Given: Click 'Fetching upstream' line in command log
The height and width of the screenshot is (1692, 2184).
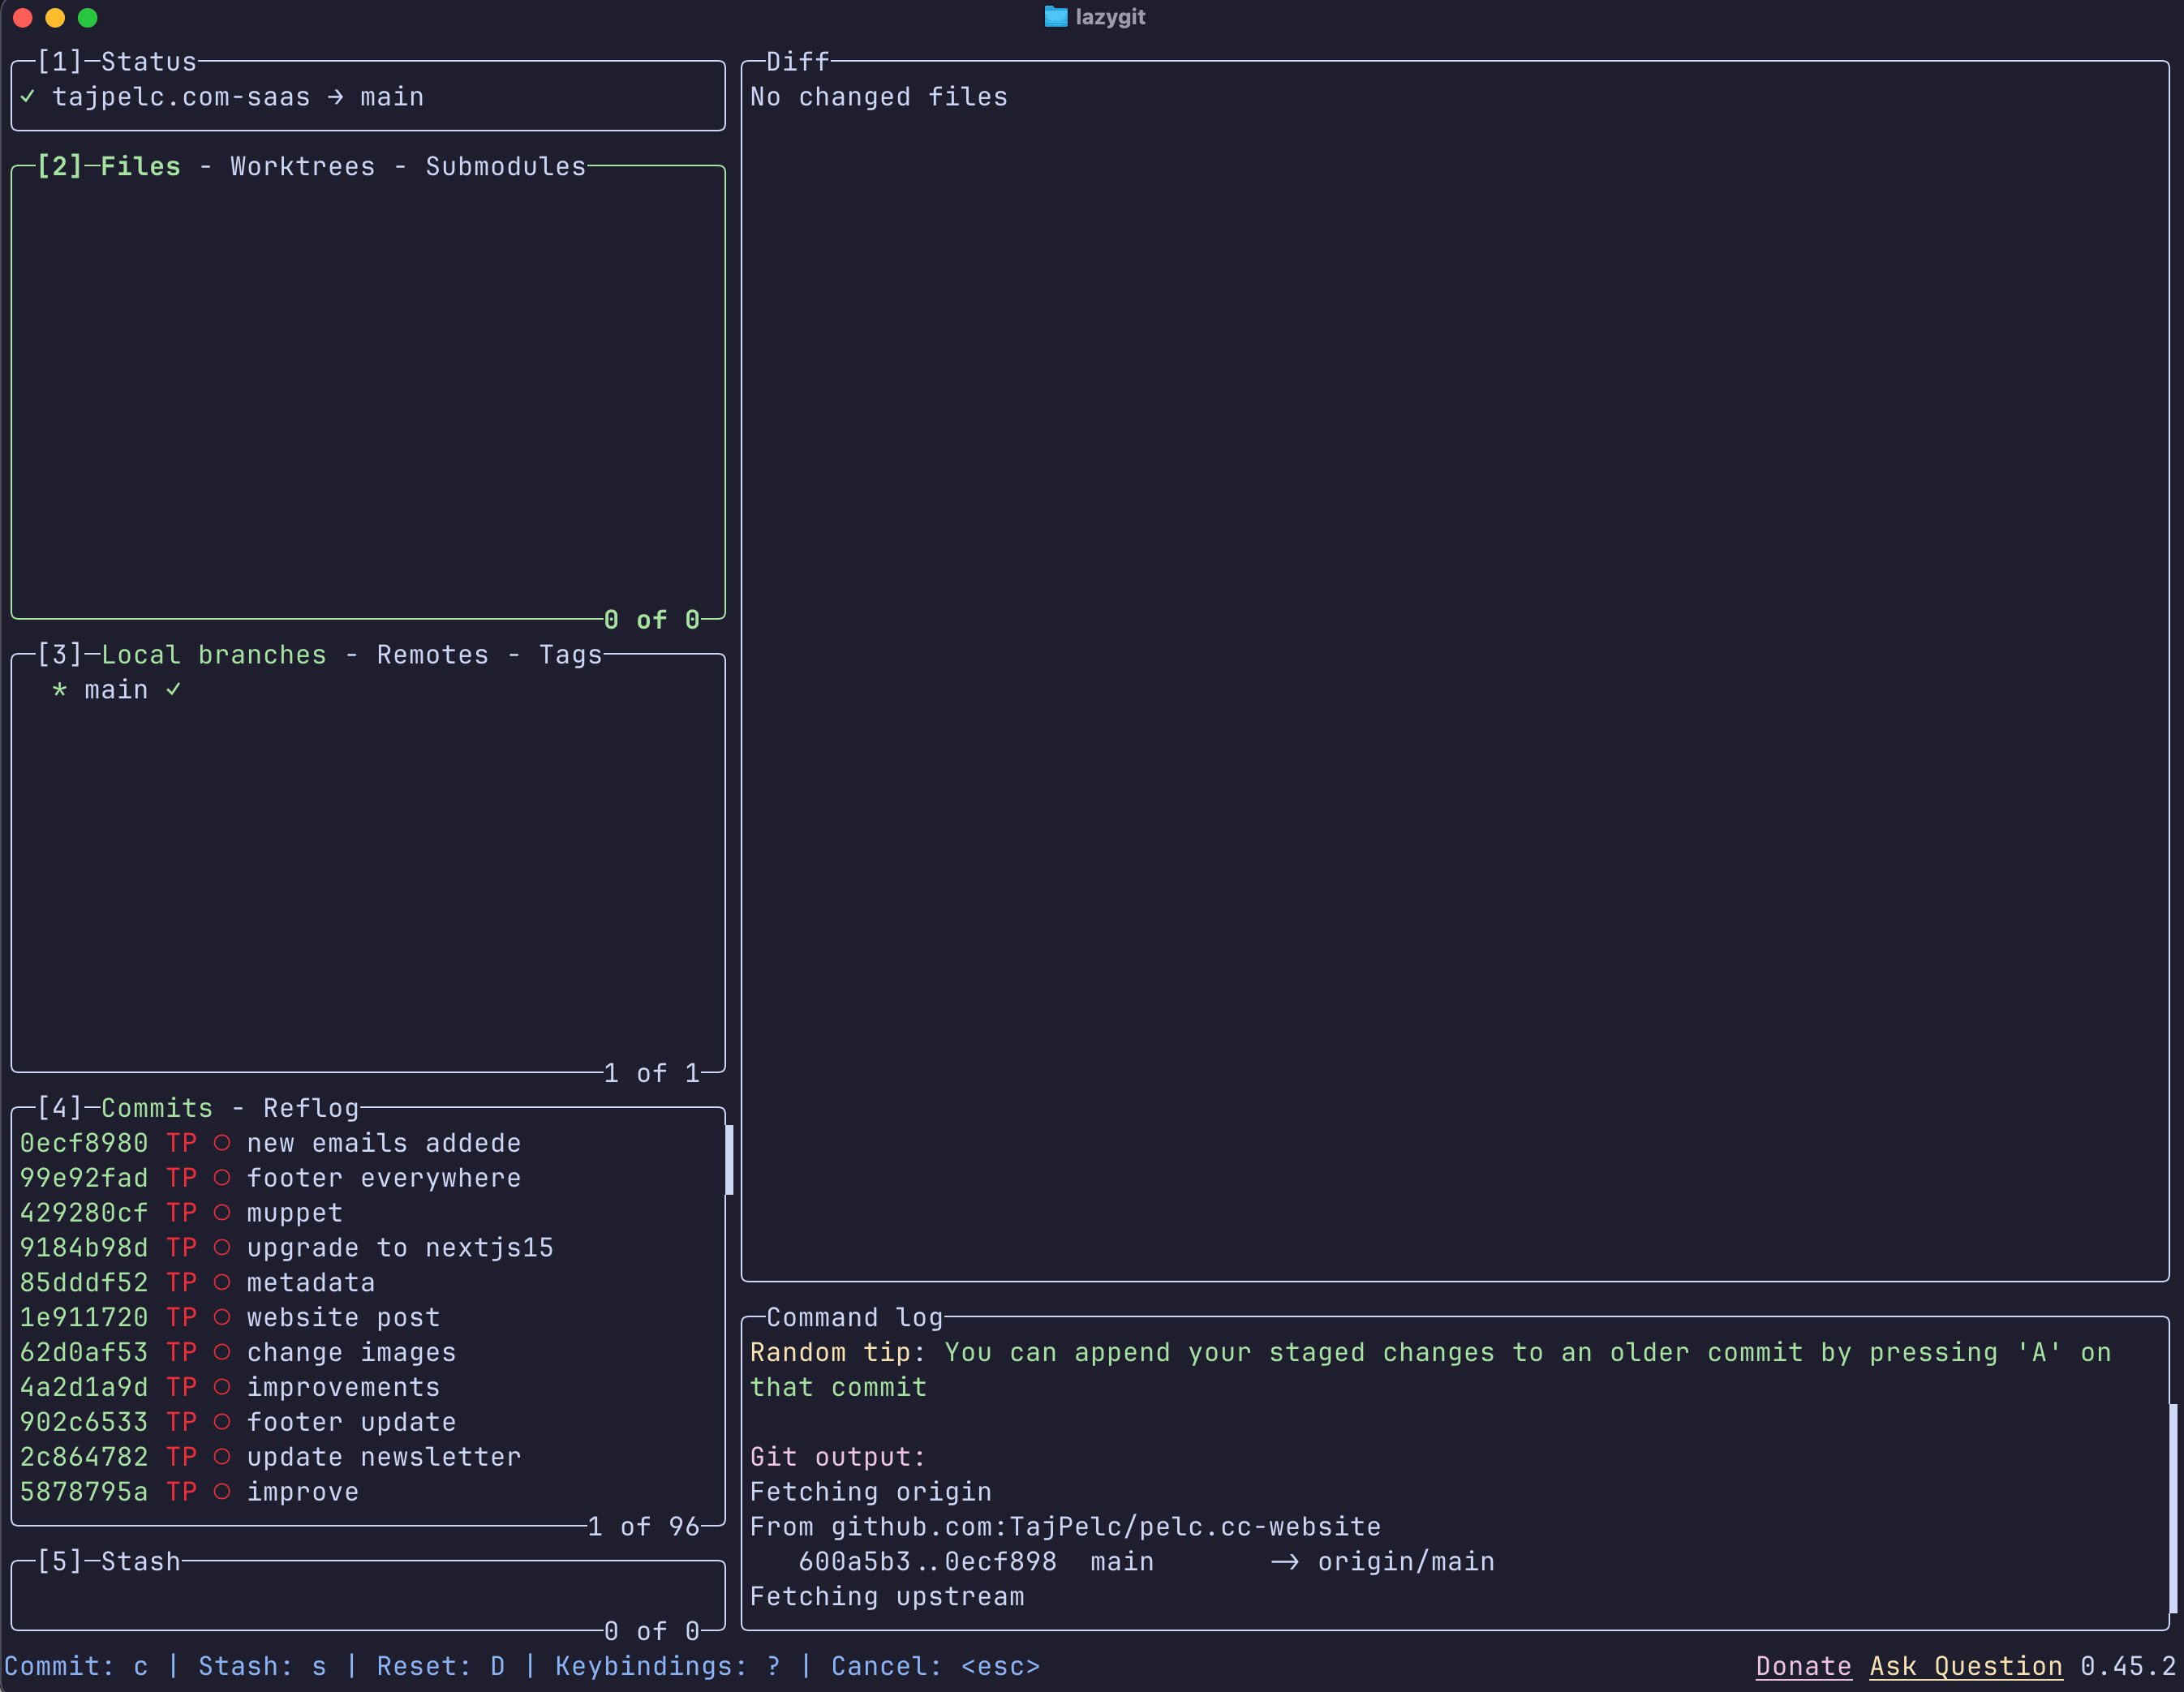Looking at the screenshot, I should point(887,1597).
